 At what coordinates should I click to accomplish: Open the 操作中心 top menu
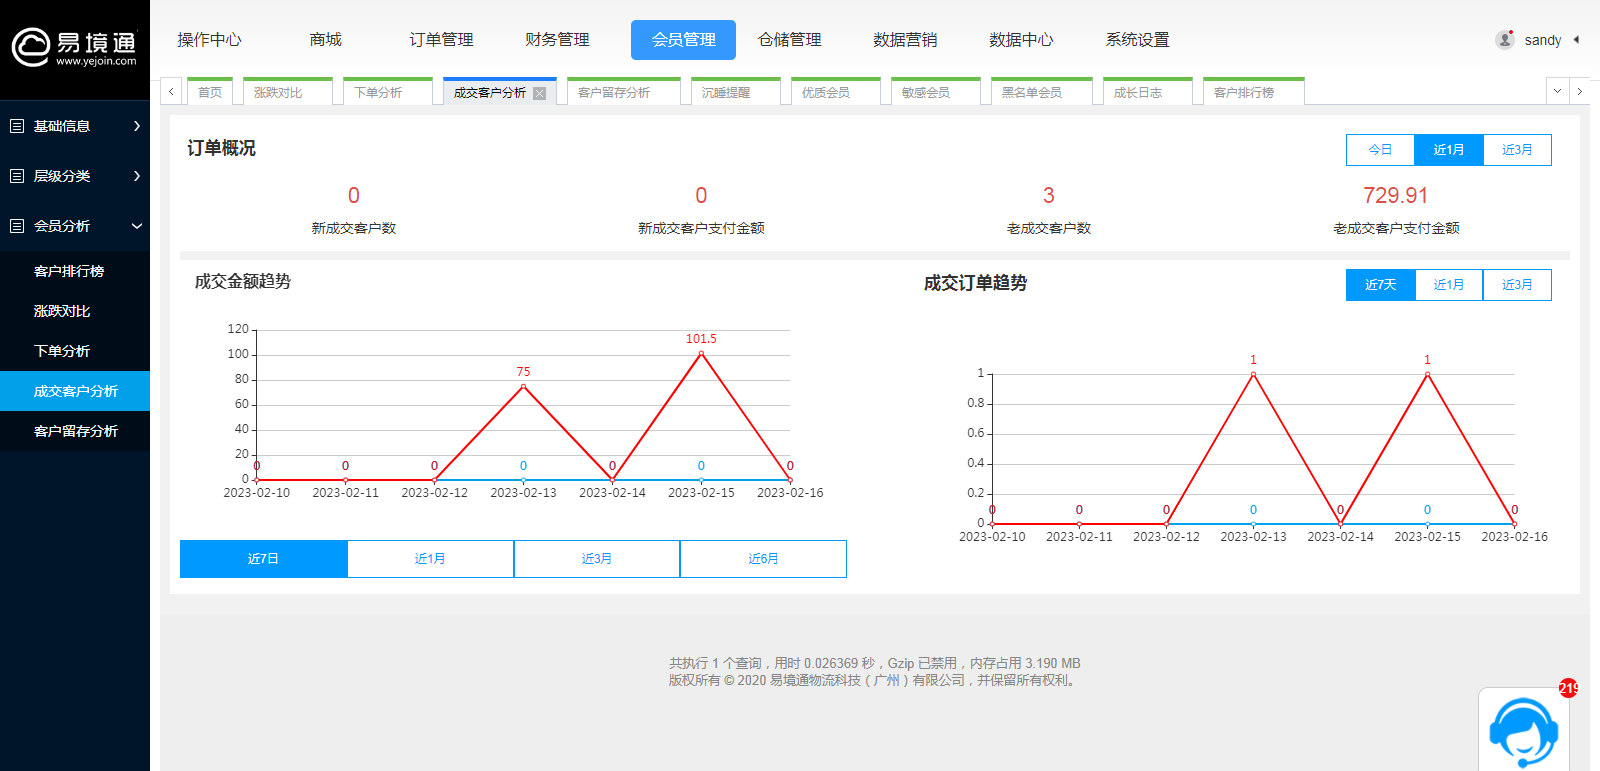[x=209, y=40]
